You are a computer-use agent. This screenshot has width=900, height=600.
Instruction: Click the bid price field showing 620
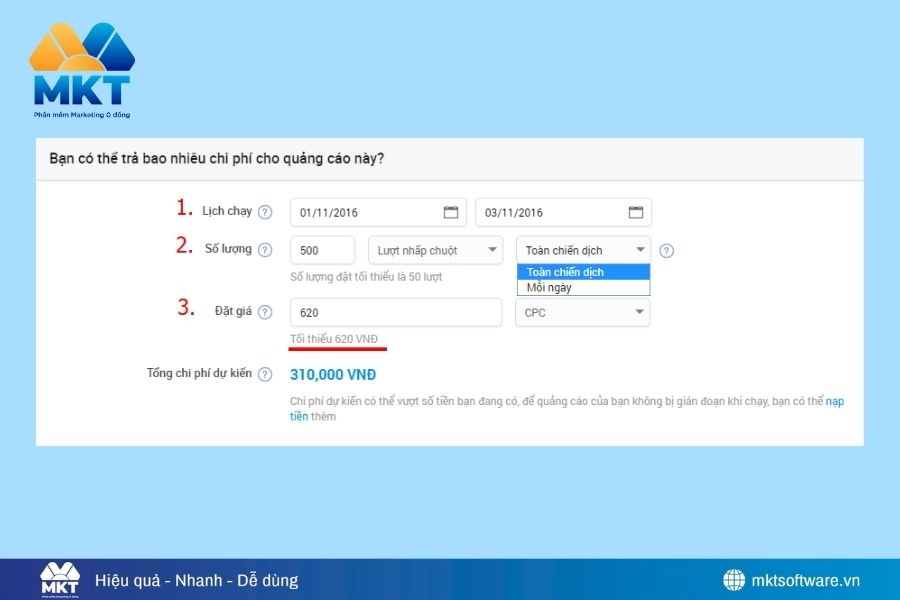point(395,311)
